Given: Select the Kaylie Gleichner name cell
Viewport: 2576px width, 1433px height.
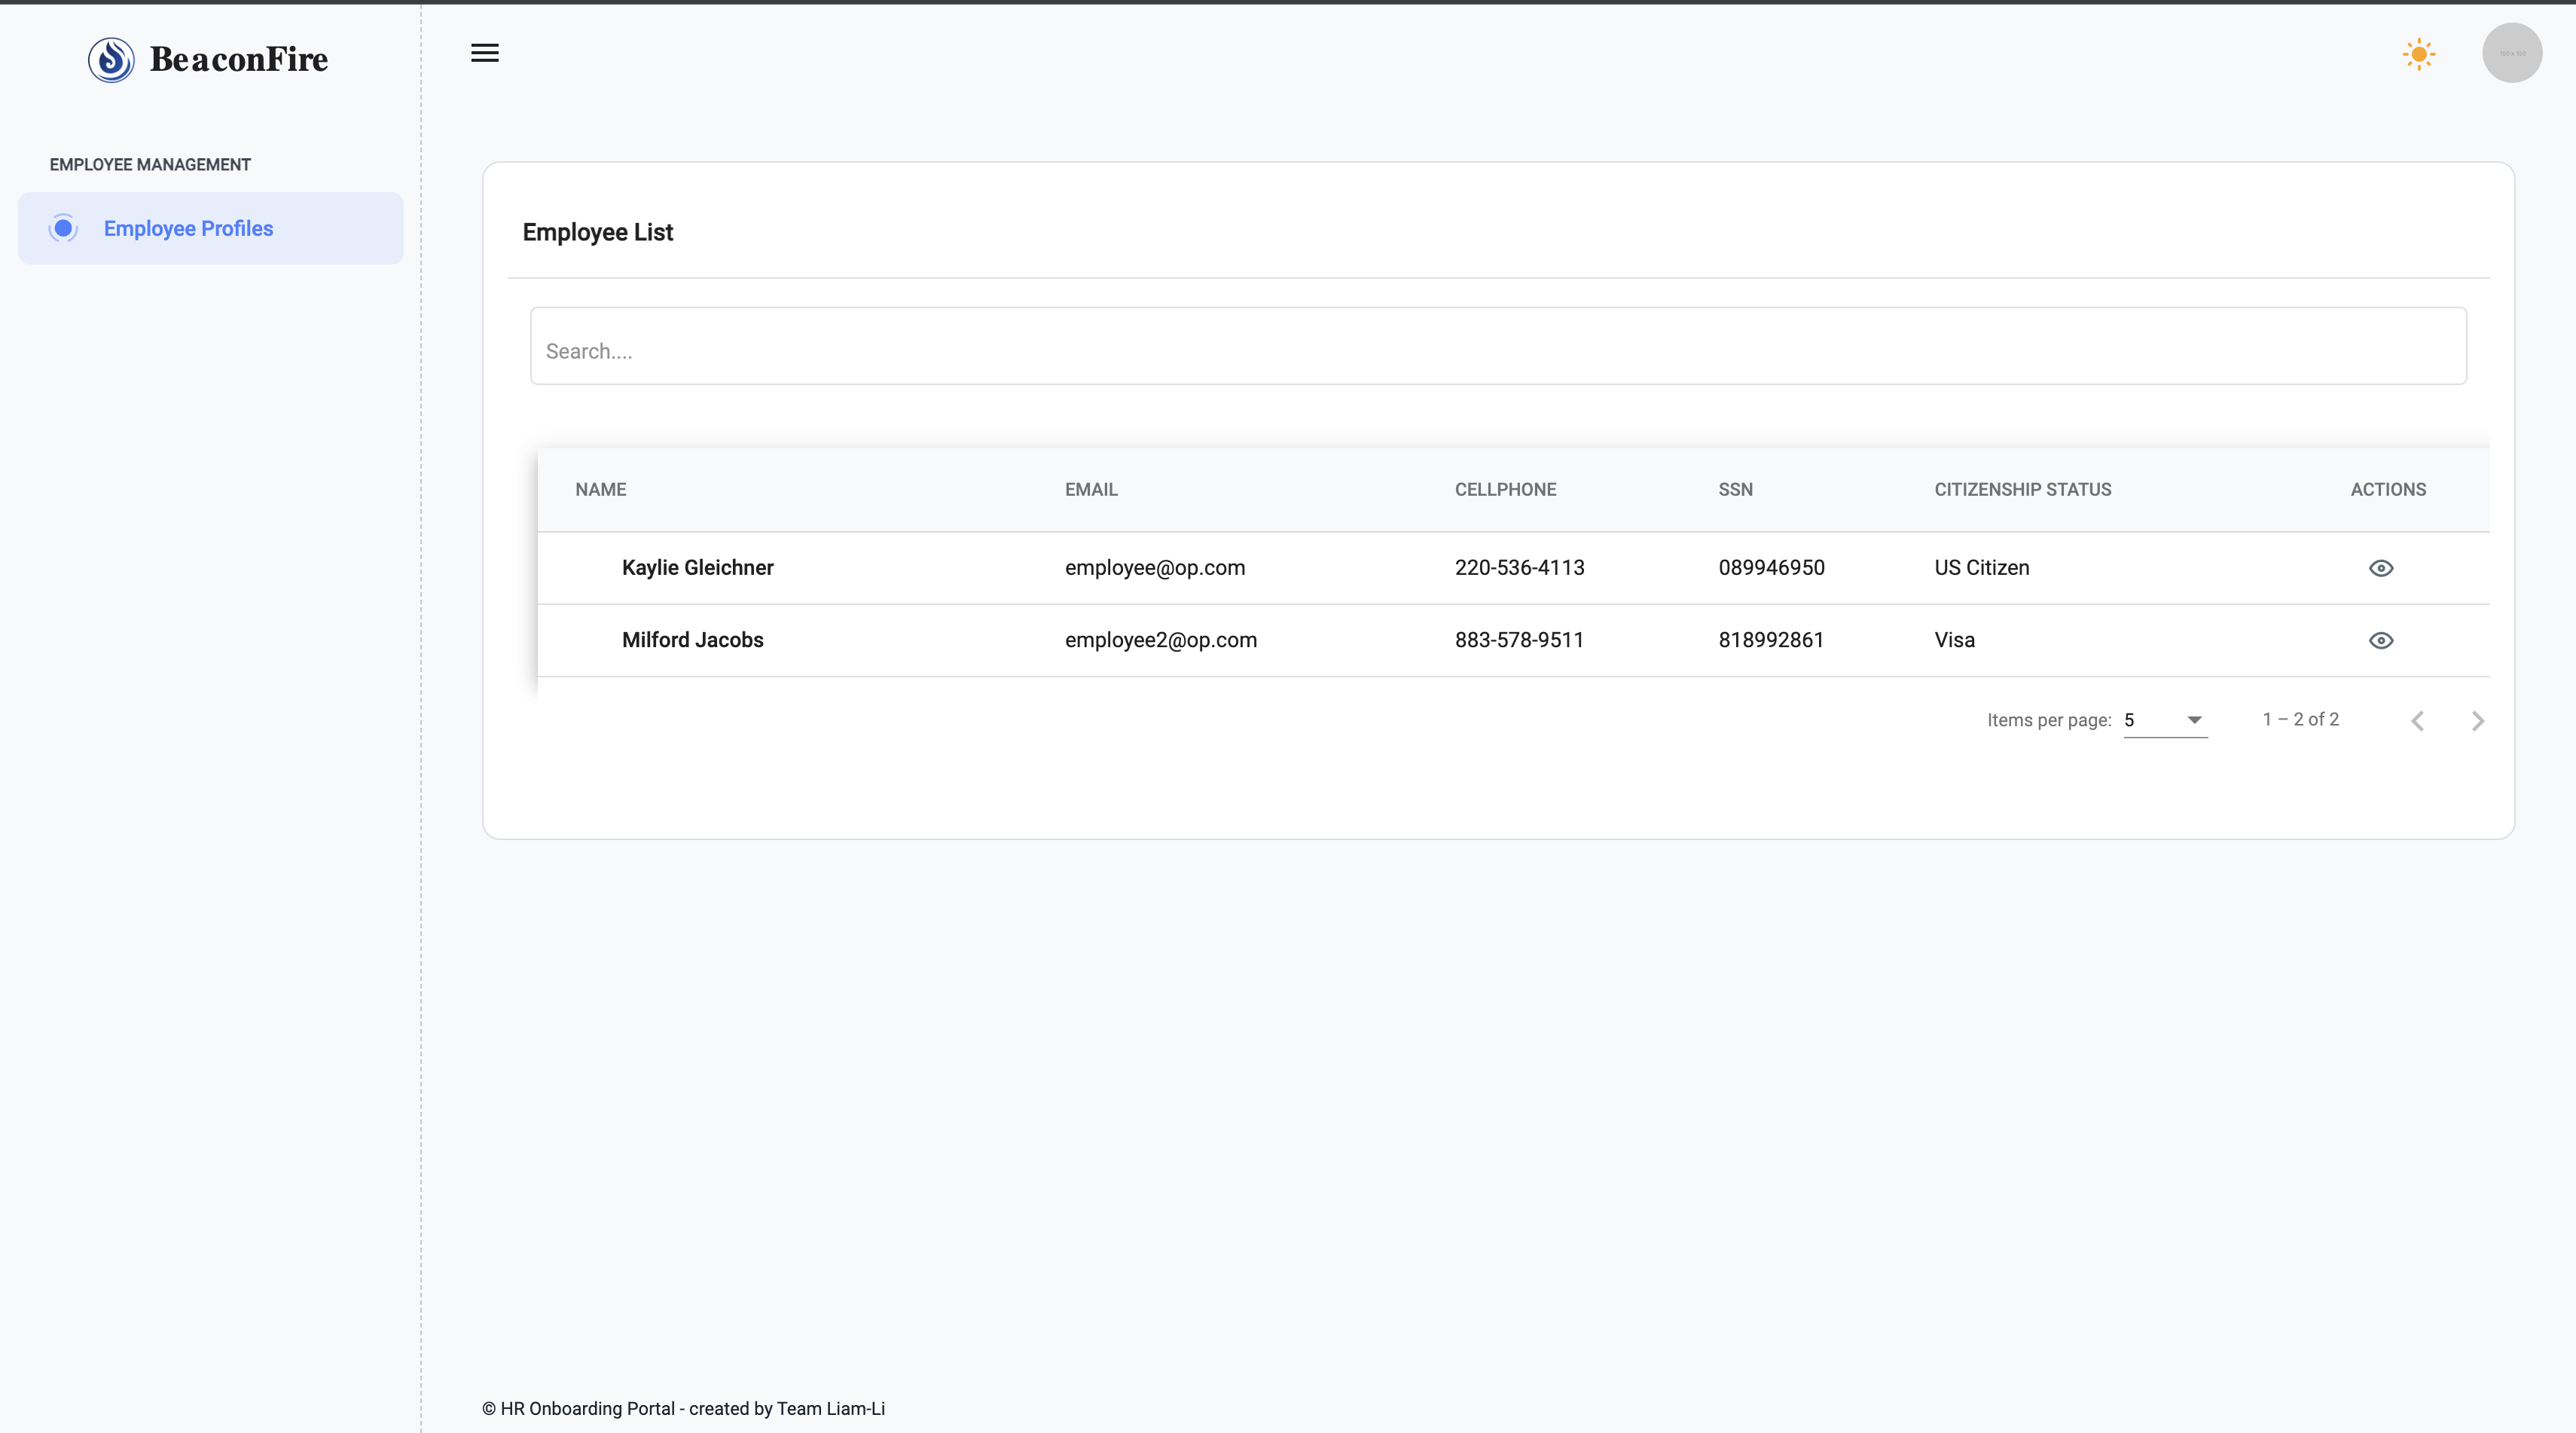Looking at the screenshot, I should click(697, 567).
